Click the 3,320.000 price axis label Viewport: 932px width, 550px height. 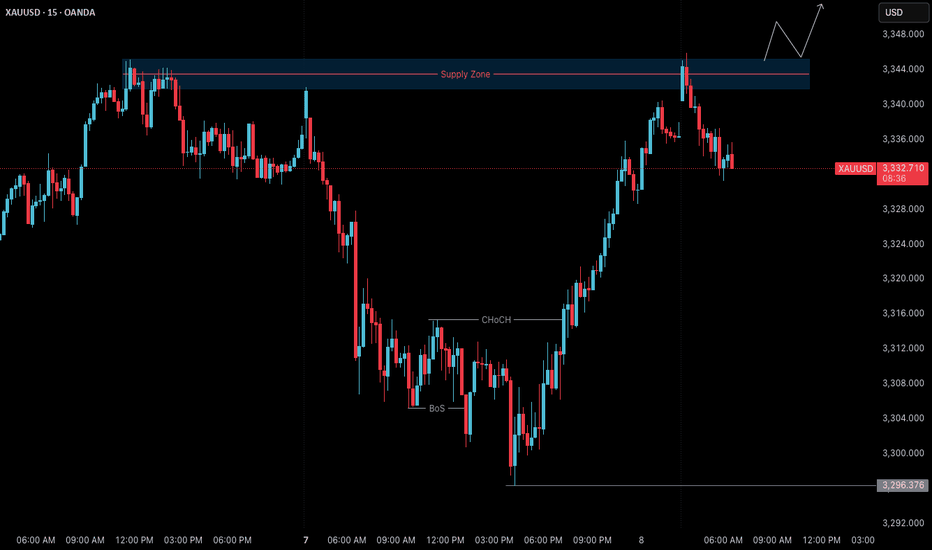tap(903, 278)
